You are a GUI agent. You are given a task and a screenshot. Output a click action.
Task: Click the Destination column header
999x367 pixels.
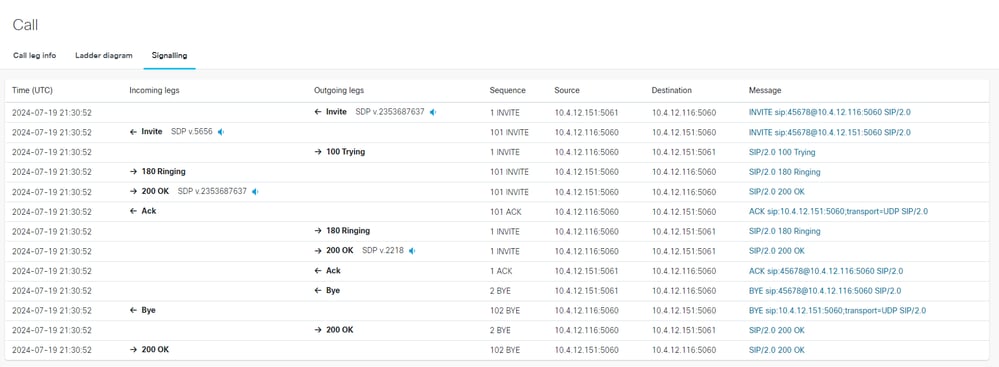point(672,90)
